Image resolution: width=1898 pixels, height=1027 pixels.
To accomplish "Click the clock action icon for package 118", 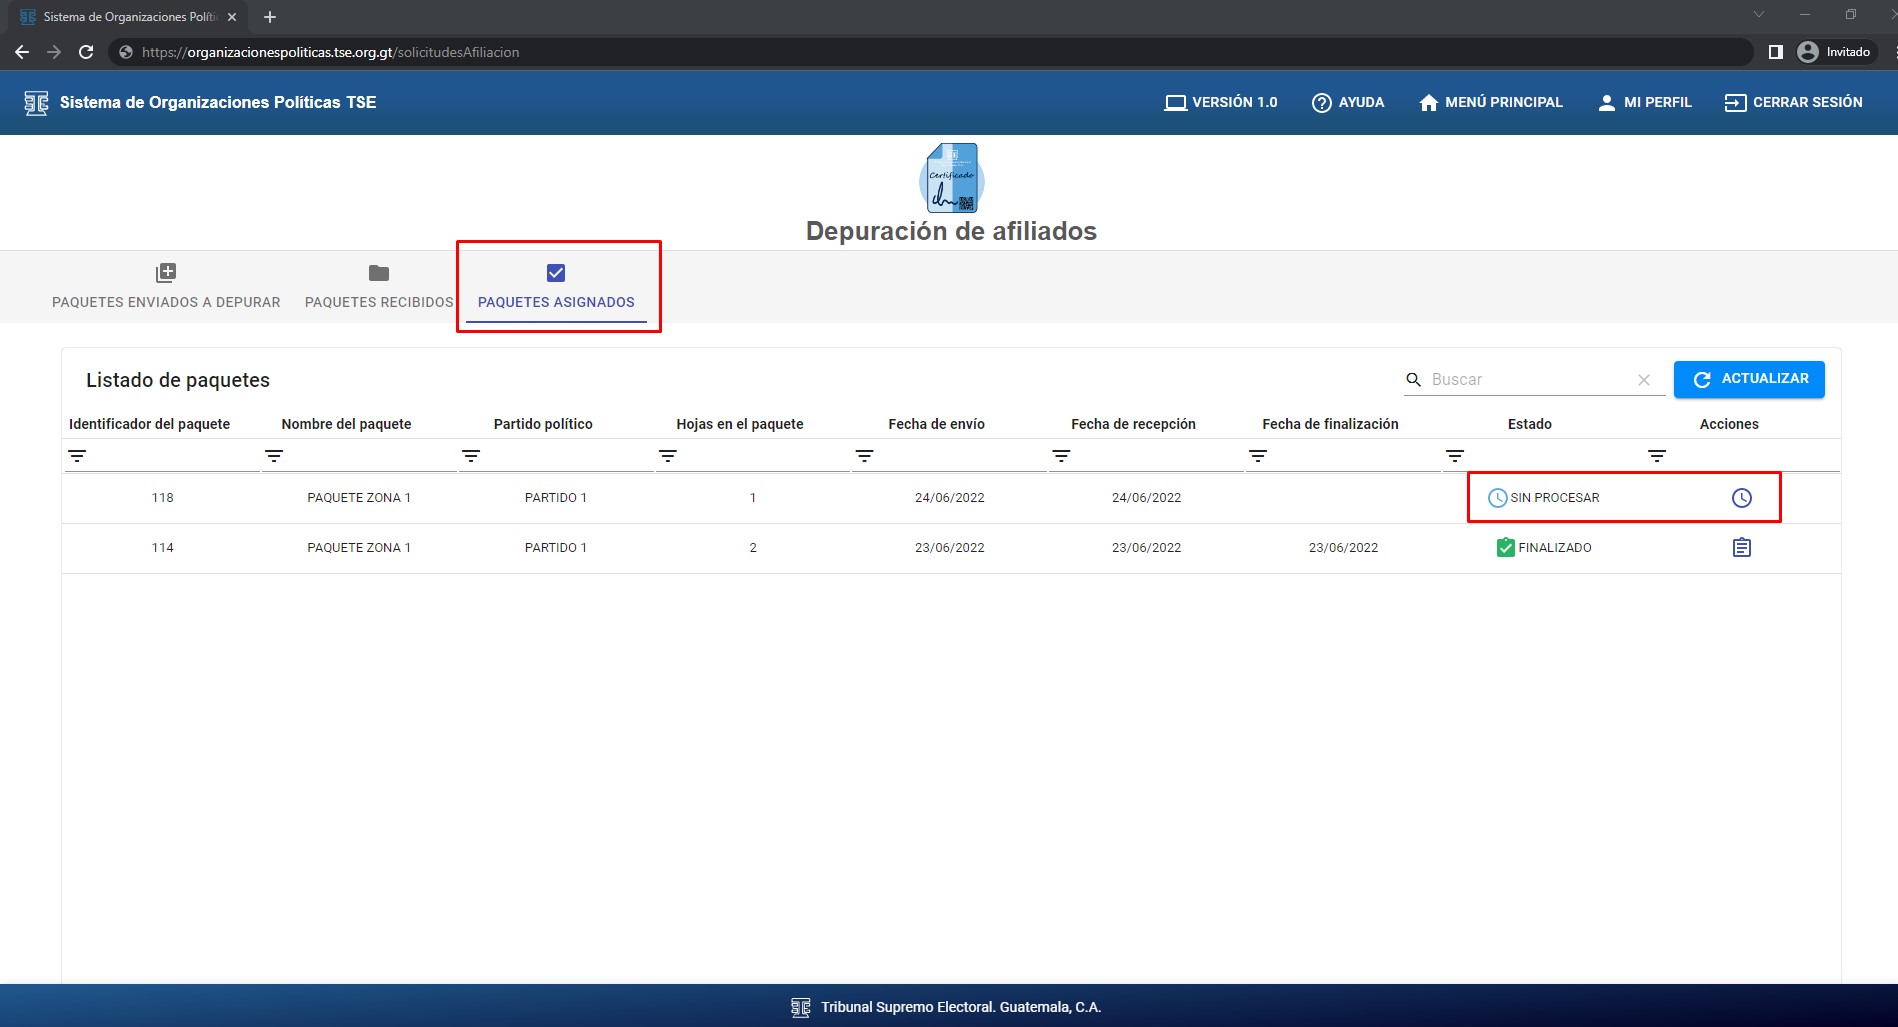I will [x=1741, y=498].
